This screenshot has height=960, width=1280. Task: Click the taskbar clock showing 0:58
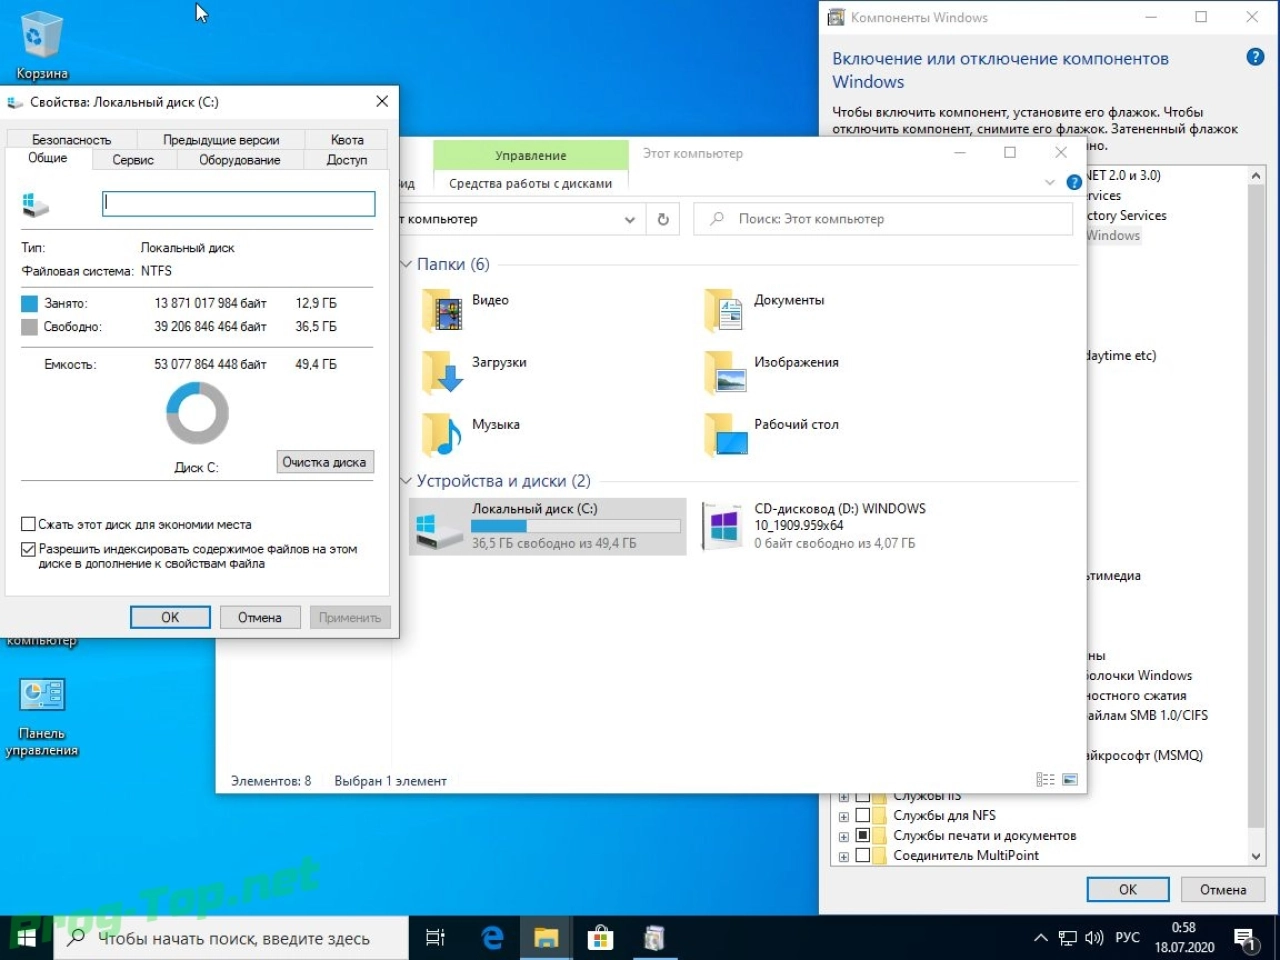point(1184,938)
